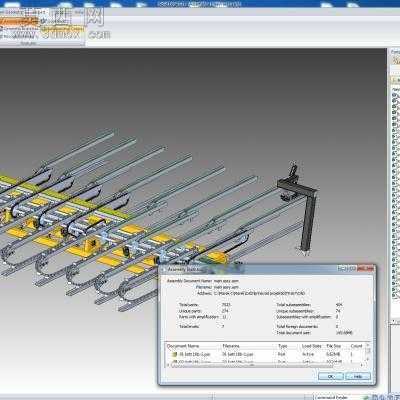The width and height of the screenshot is (400, 400).
Task: Click the 'Active' load state cell
Action: tap(308, 354)
